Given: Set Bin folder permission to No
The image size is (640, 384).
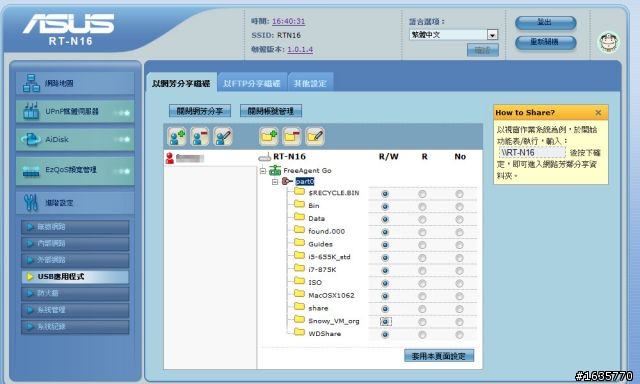Looking at the screenshot, I should click(x=459, y=207).
